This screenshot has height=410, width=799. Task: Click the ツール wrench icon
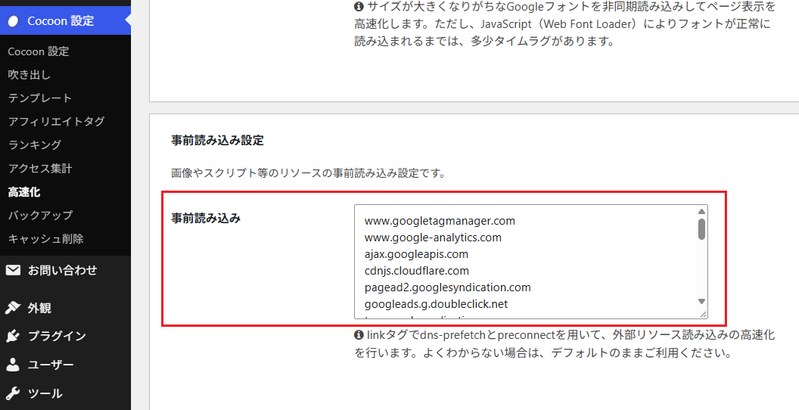click(13, 393)
